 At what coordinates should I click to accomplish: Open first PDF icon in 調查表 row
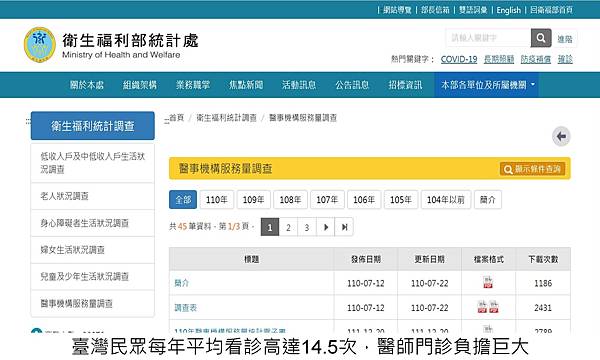(x=482, y=307)
